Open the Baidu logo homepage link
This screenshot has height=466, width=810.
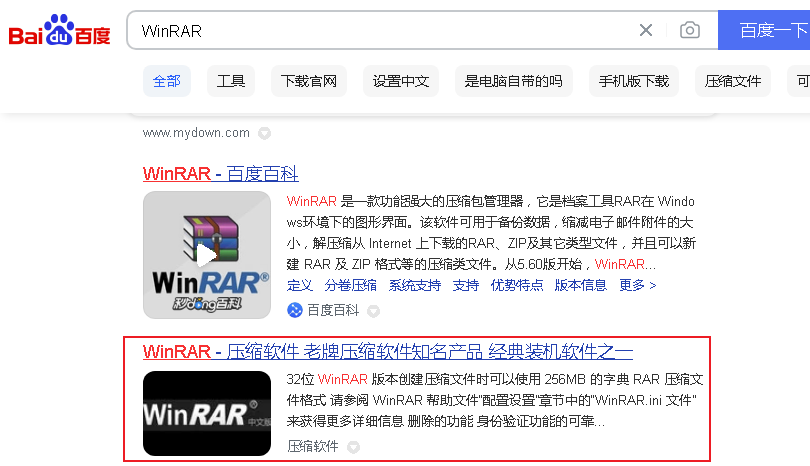(x=59, y=30)
